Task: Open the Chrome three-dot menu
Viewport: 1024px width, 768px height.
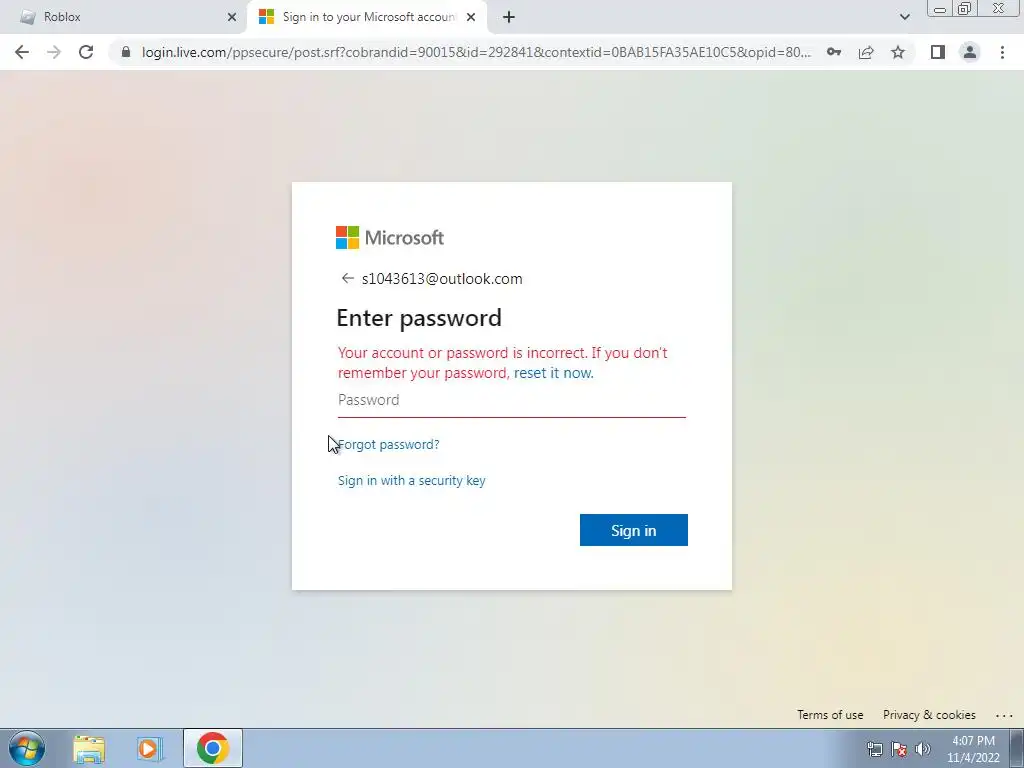Action: [1002, 52]
